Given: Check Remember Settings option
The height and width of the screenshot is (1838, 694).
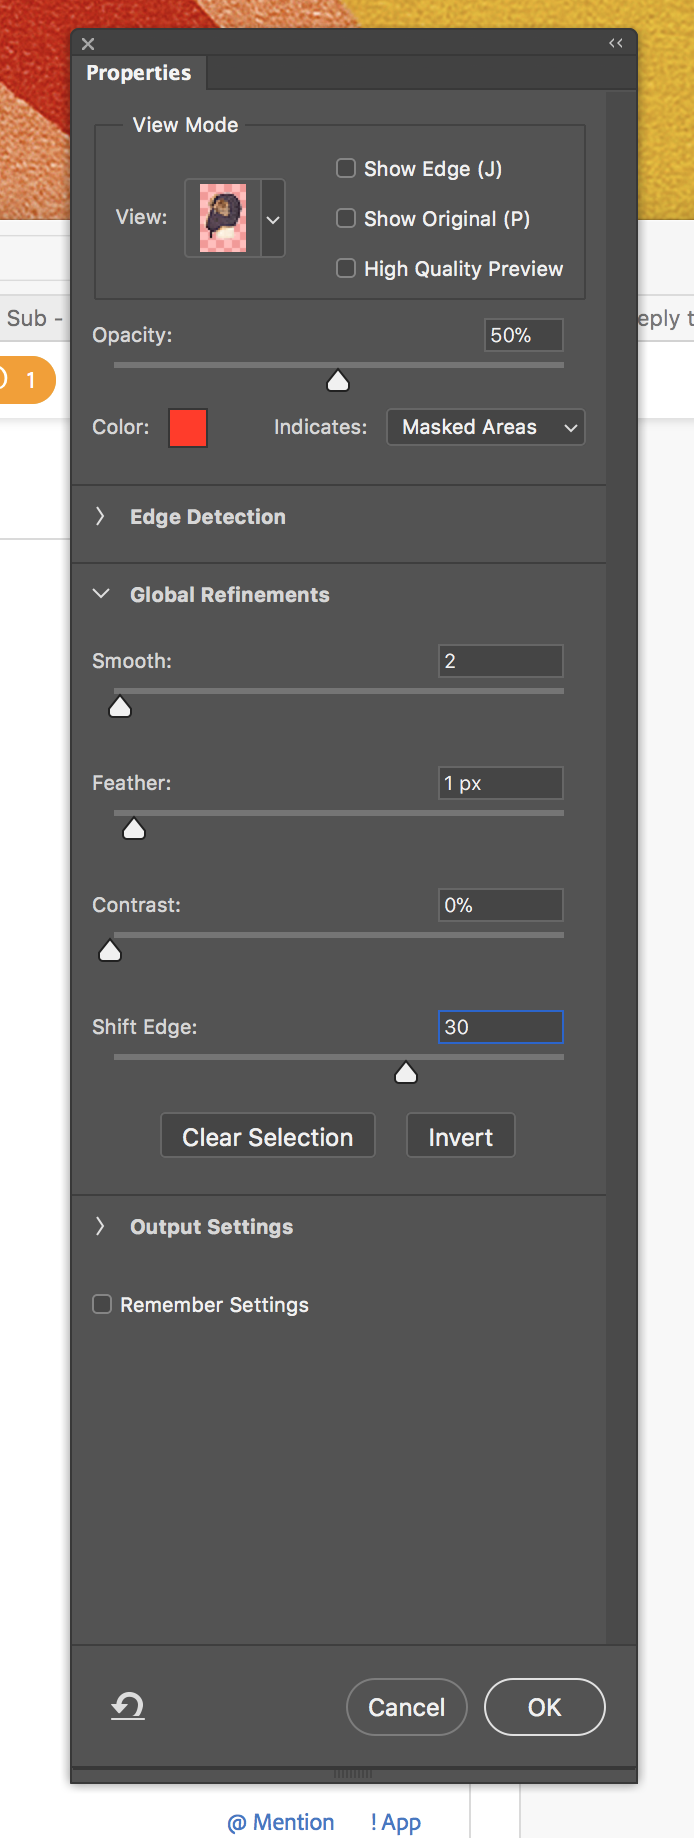Looking at the screenshot, I should click(x=102, y=1304).
